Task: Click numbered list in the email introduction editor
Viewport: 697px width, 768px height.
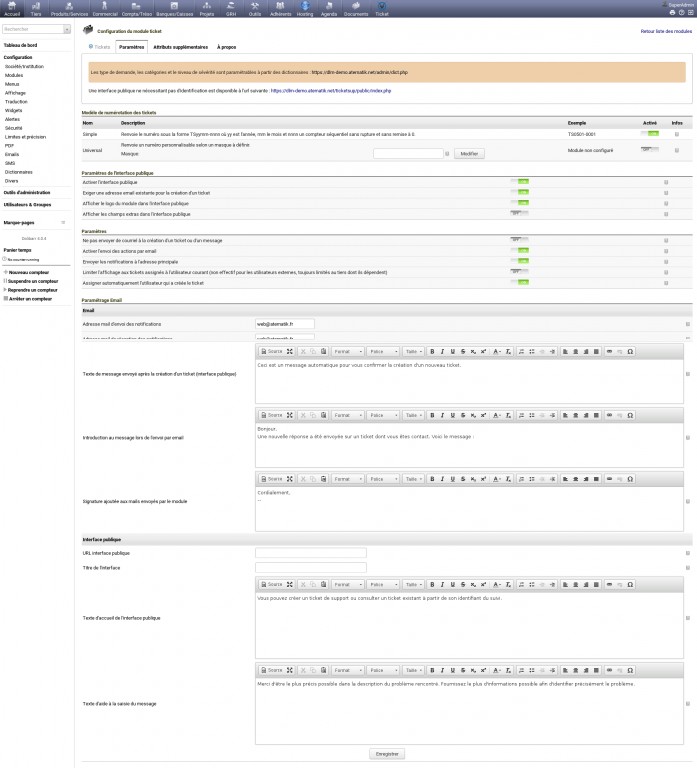Action: pos(521,415)
